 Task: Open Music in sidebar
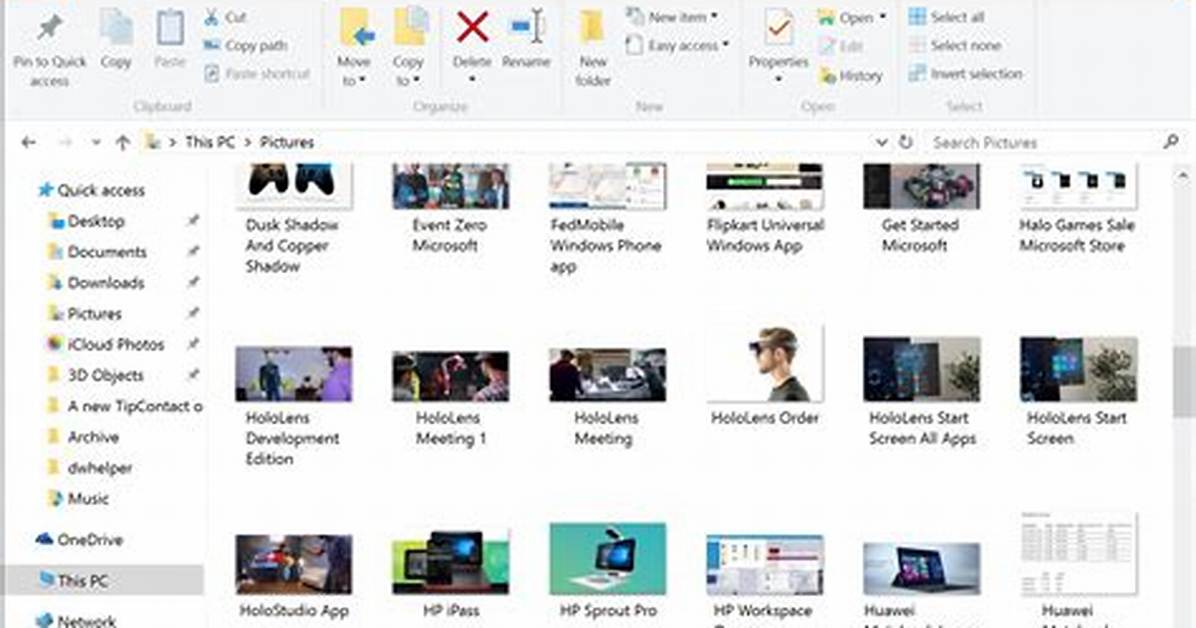click(x=79, y=499)
